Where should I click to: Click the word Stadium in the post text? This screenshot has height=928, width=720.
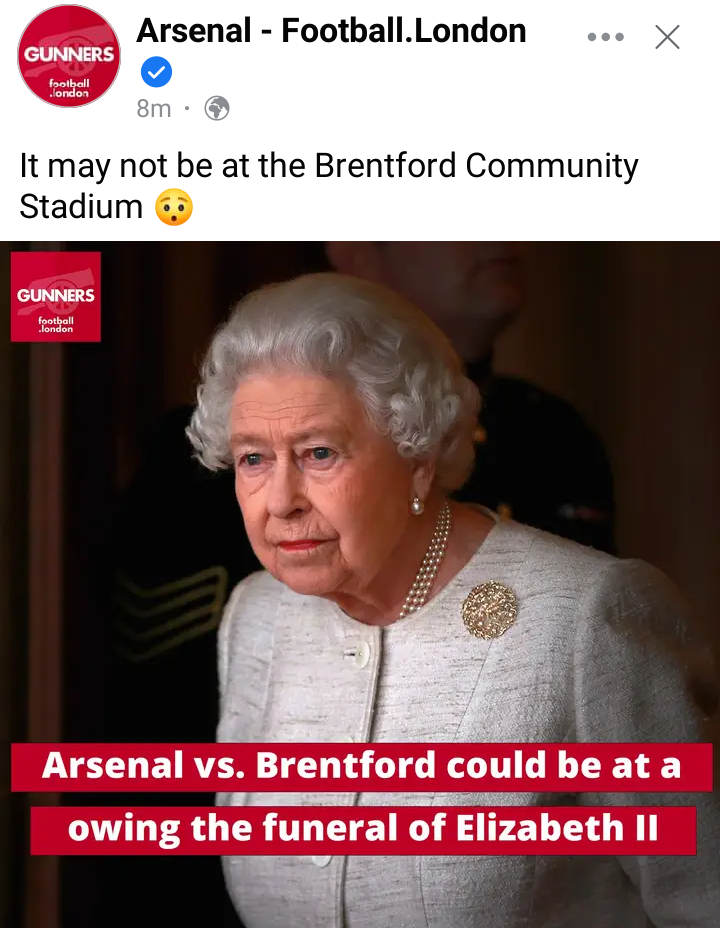click(x=81, y=207)
